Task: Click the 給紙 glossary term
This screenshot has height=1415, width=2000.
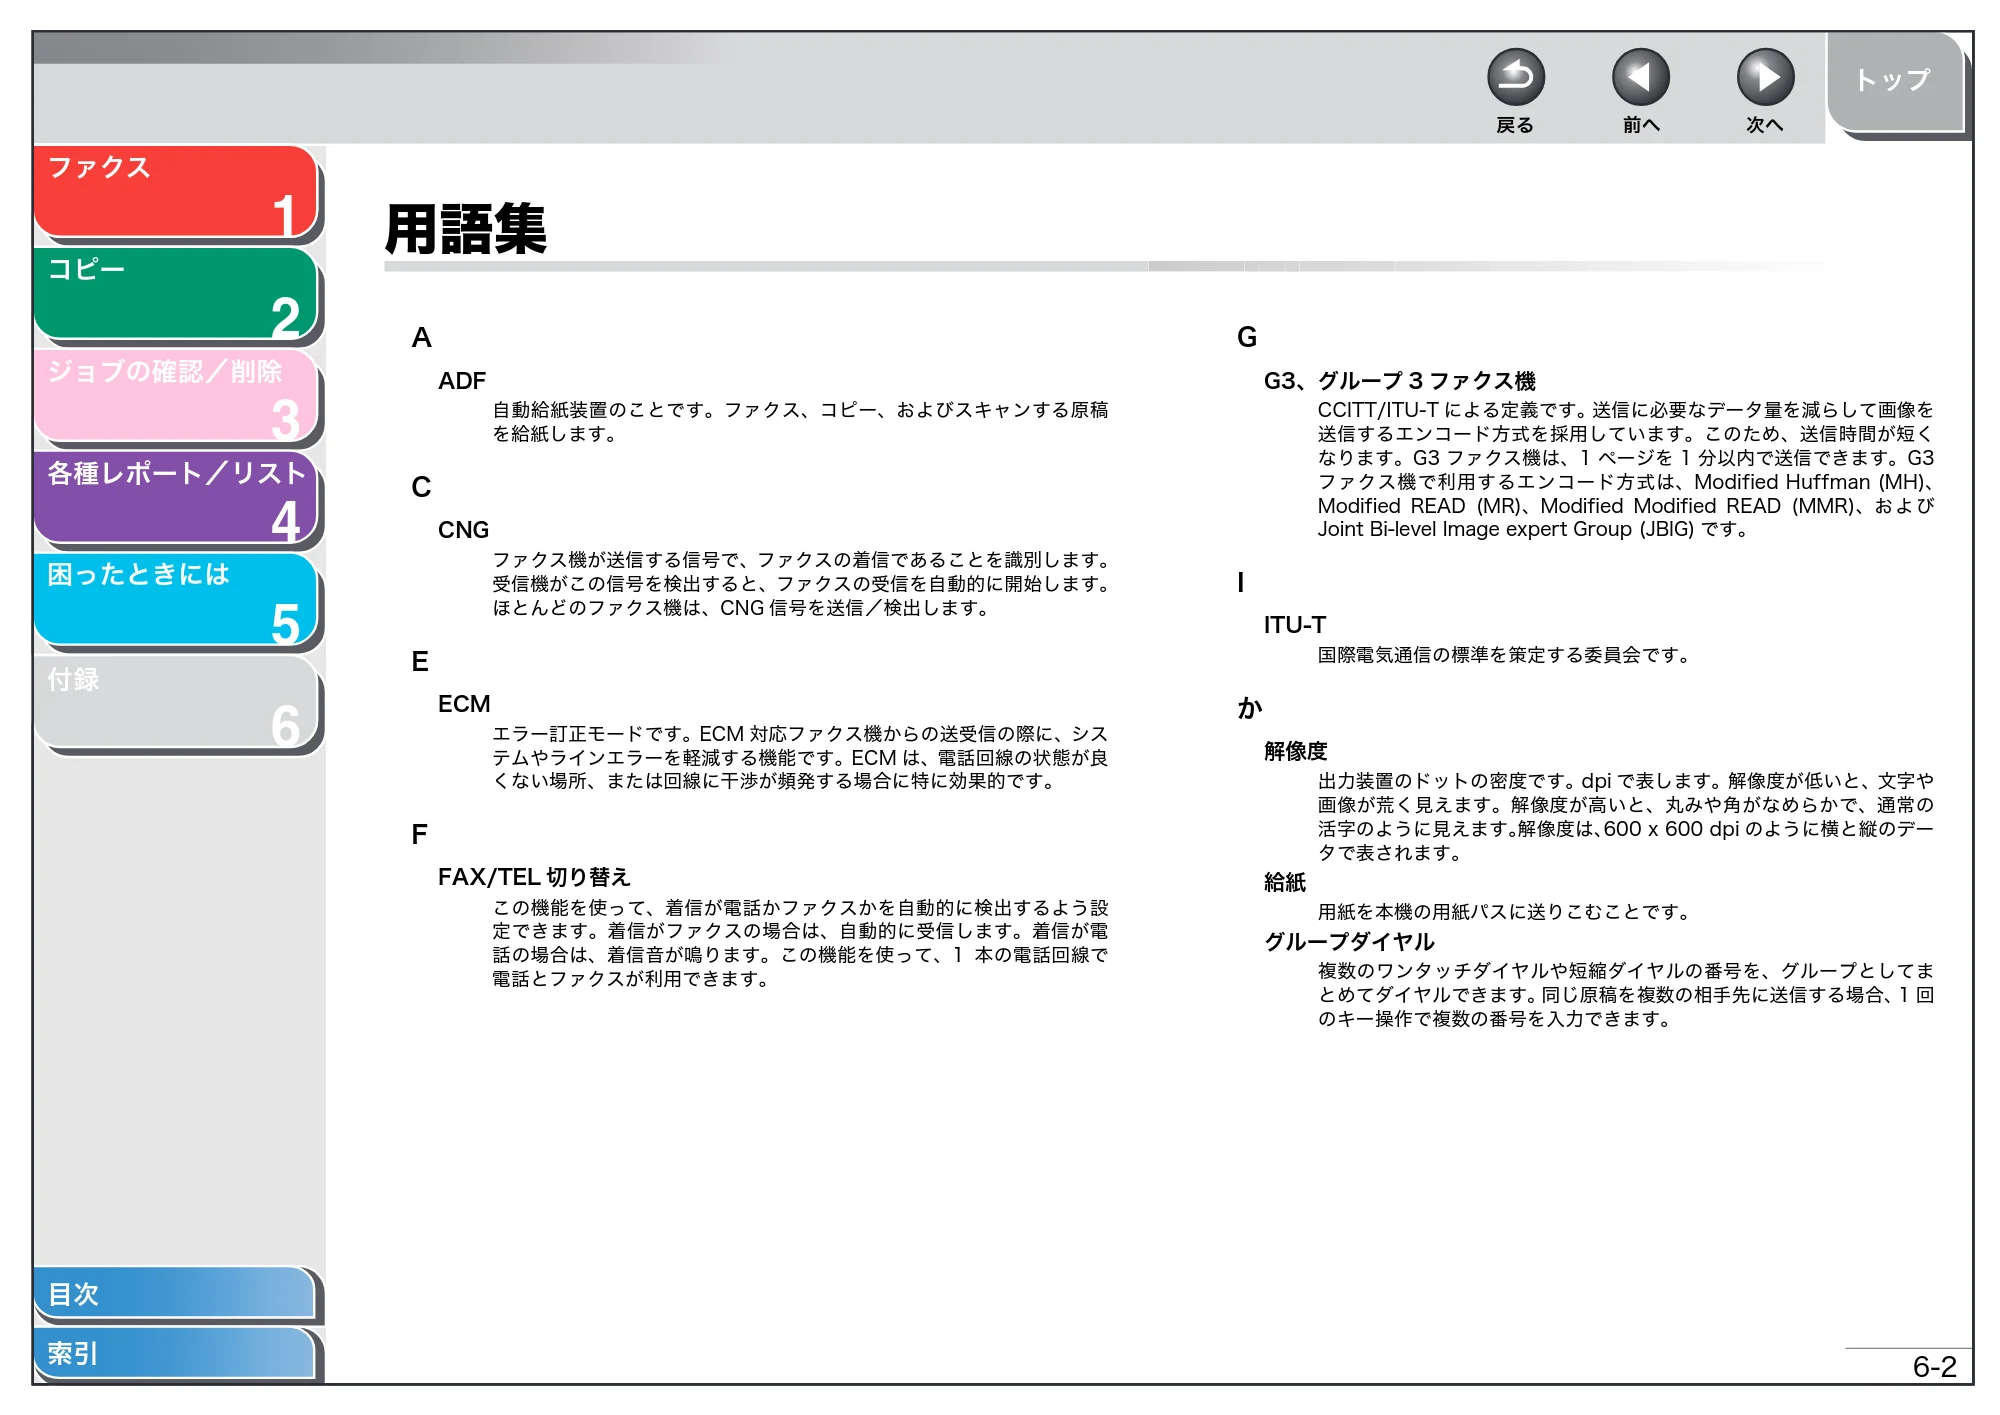Action: click(1284, 882)
